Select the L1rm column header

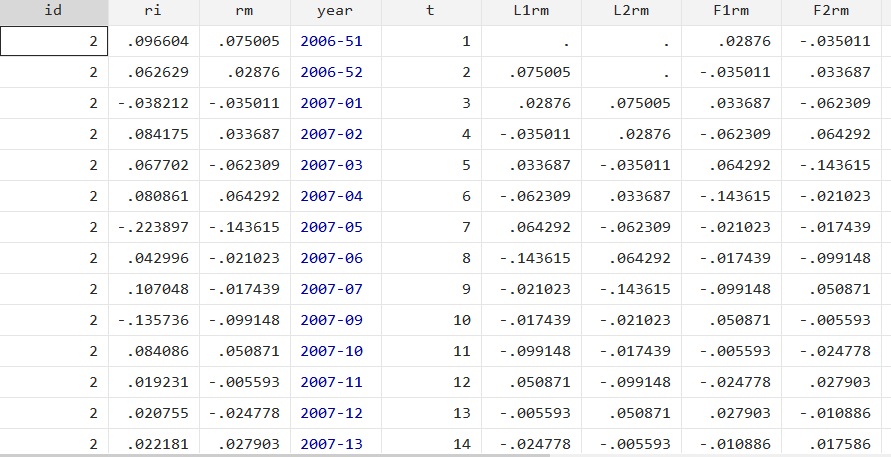point(531,11)
